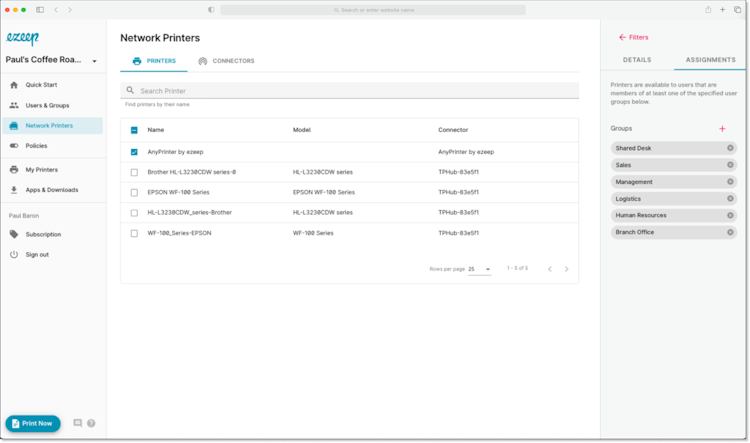The image size is (750, 443).
Task: Go to previous page of printers
Action: 550,269
